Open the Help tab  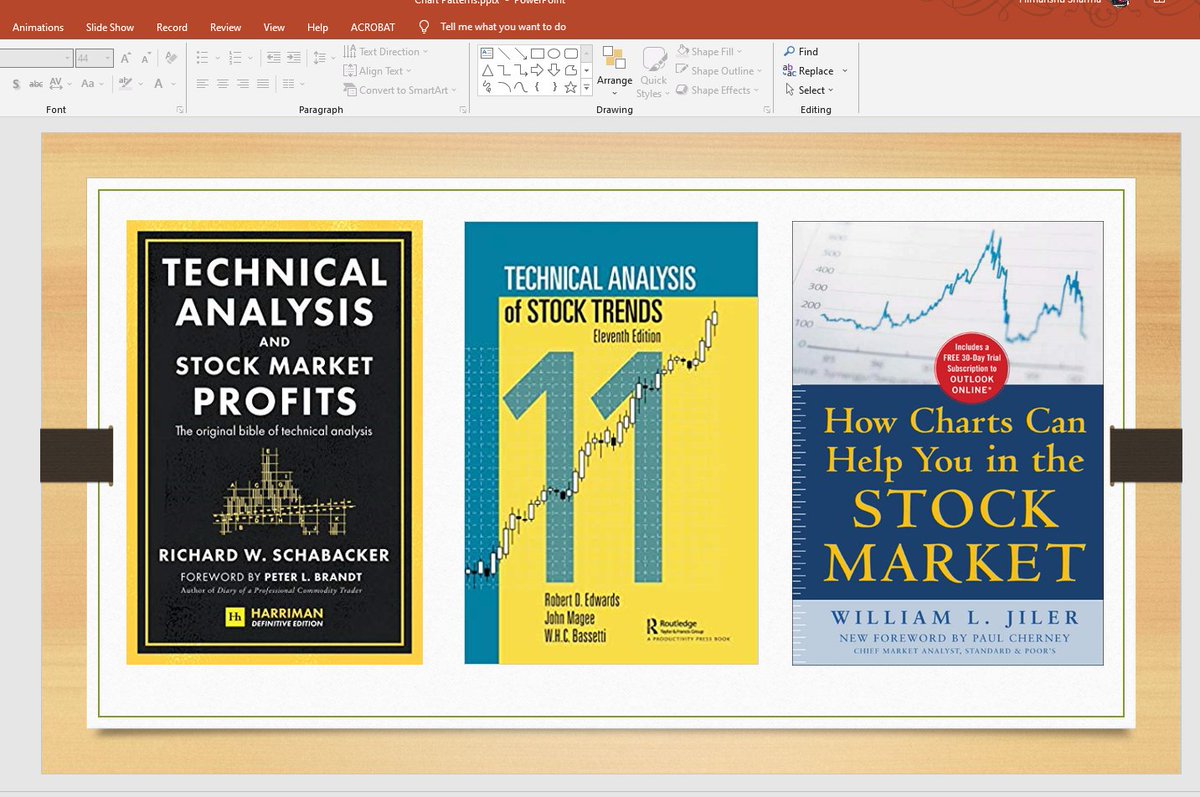[x=317, y=27]
